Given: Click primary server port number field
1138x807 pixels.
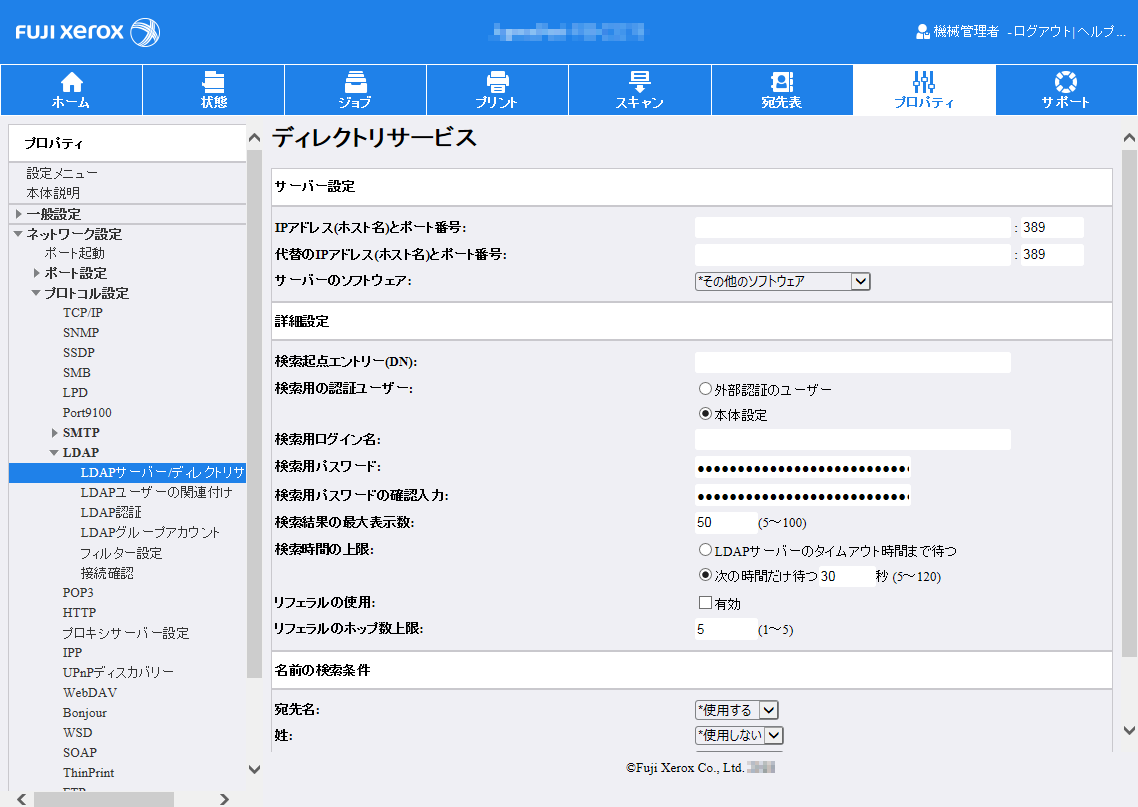Looking at the screenshot, I should point(1052,227).
